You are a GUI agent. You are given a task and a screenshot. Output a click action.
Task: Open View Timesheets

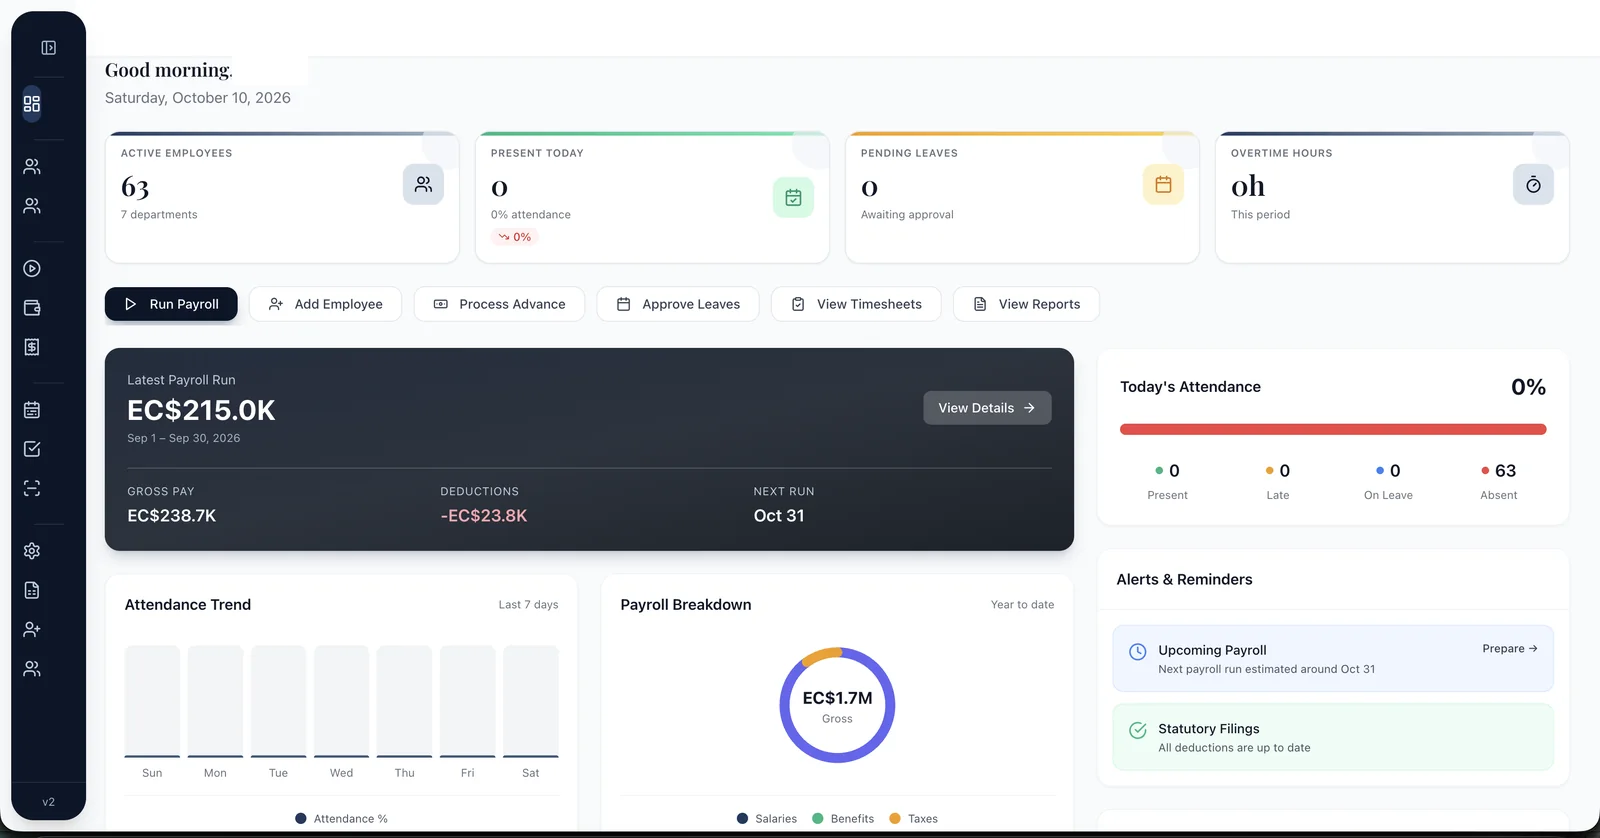pos(856,304)
